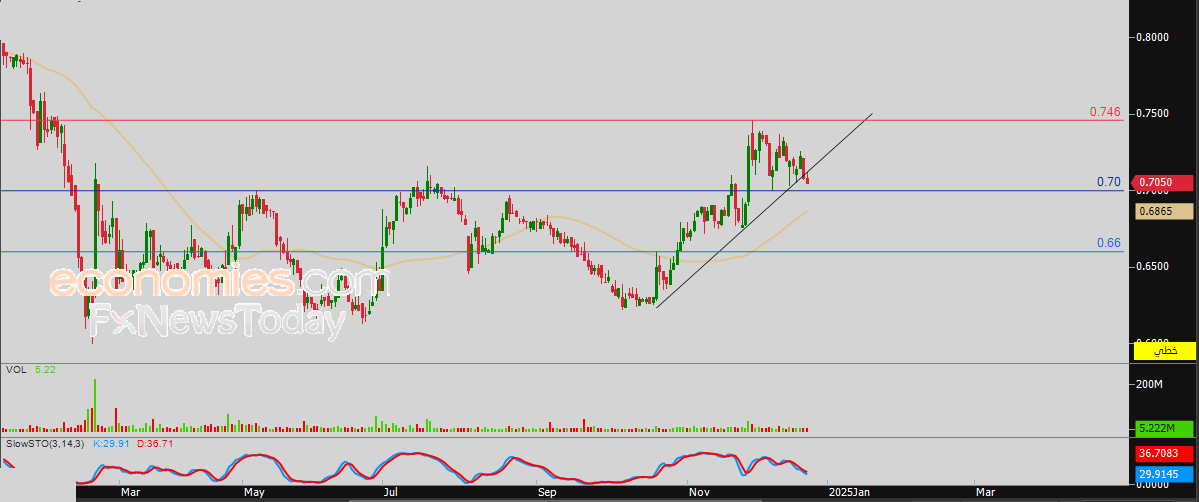Click the Mar label preceding May

131,492
